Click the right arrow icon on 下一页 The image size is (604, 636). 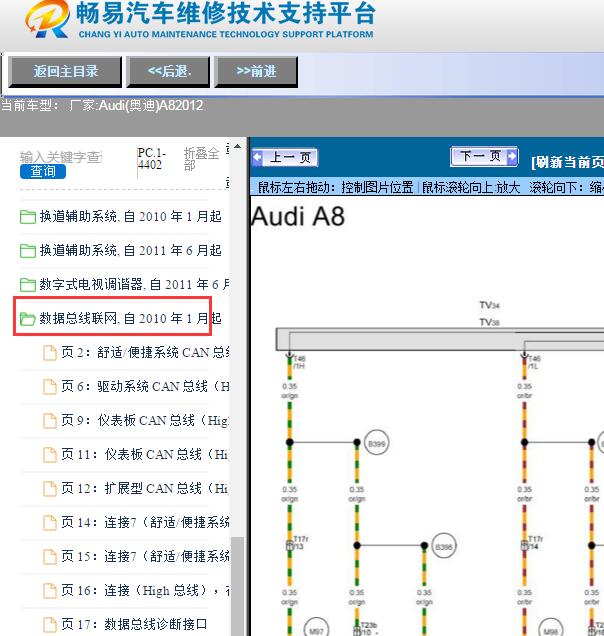click(512, 156)
